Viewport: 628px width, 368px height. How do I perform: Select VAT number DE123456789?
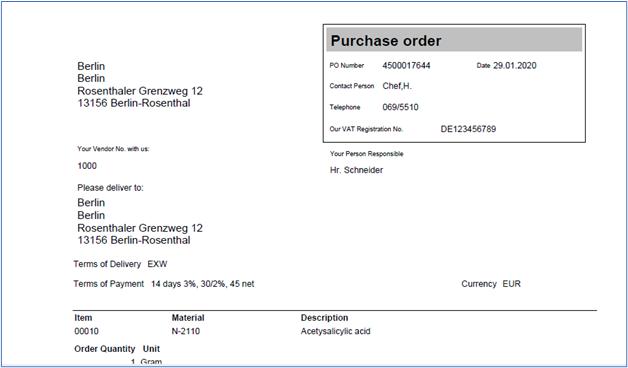click(x=468, y=129)
